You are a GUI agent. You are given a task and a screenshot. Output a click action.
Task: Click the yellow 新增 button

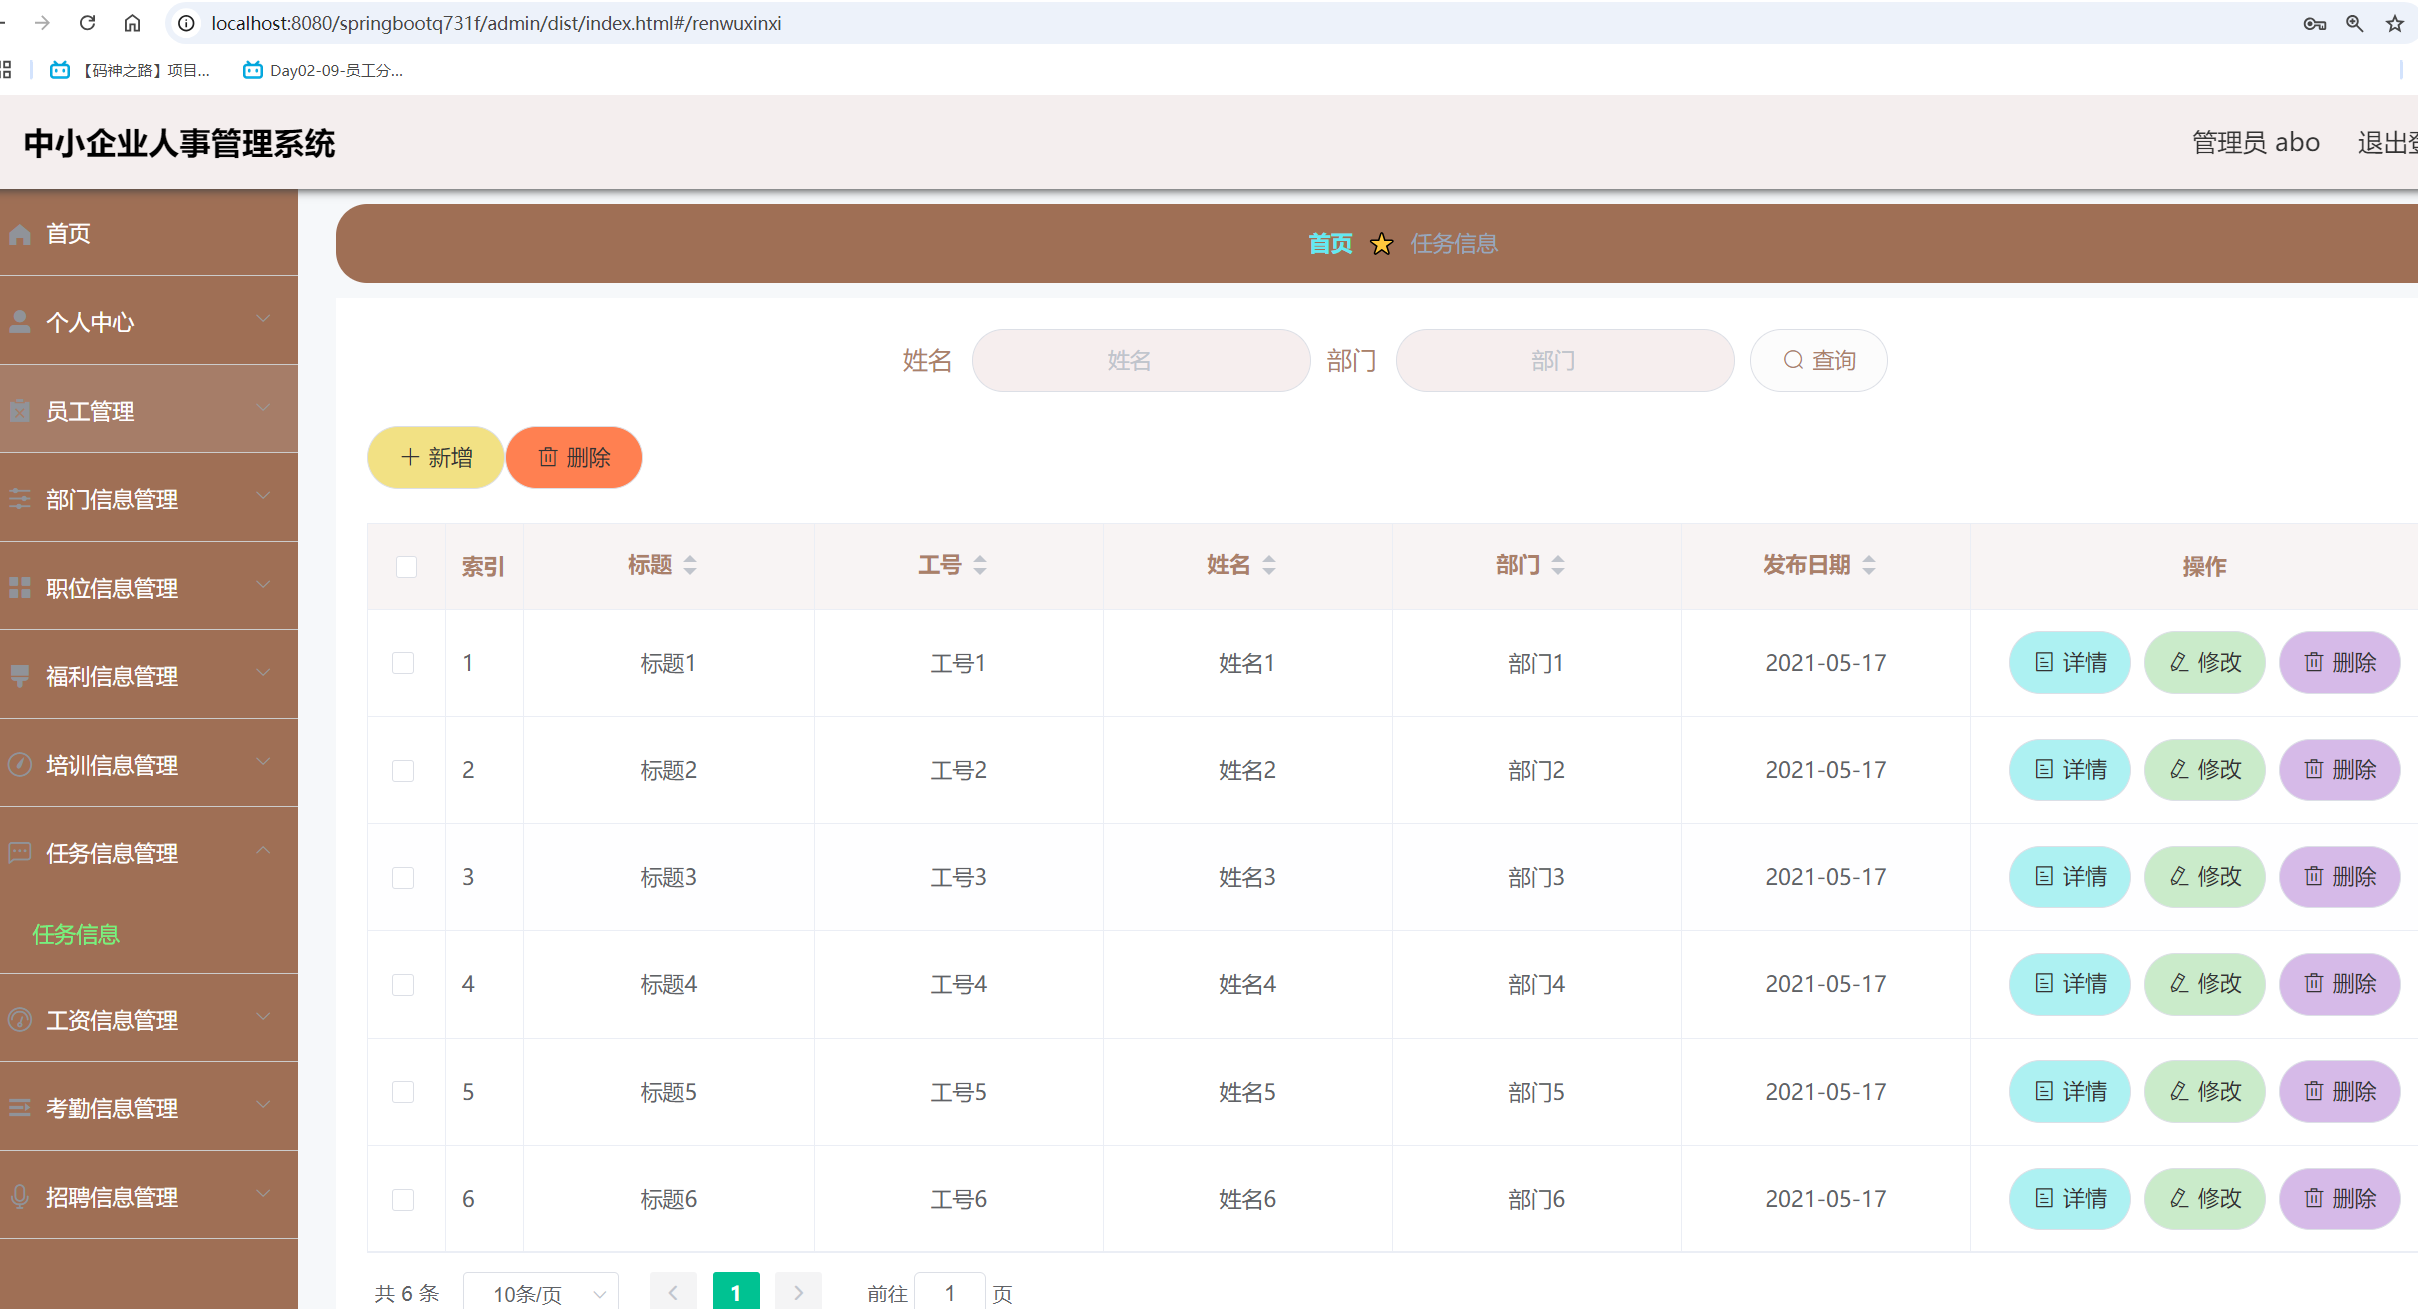pos(436,458)
